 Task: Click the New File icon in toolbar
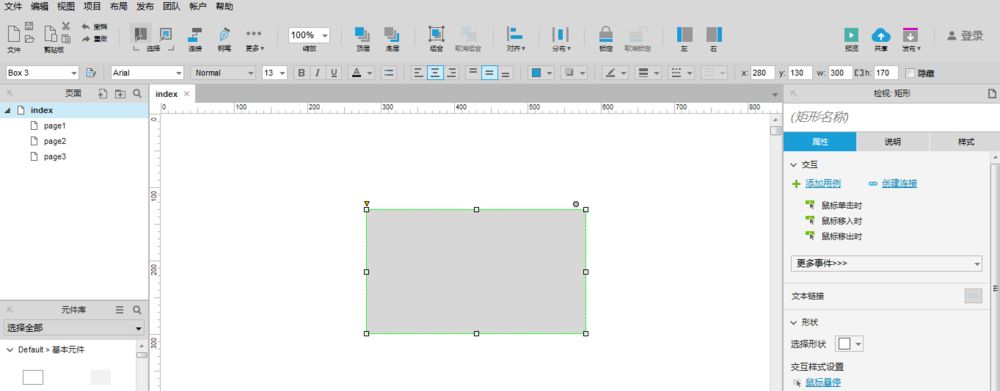point(13,33)
